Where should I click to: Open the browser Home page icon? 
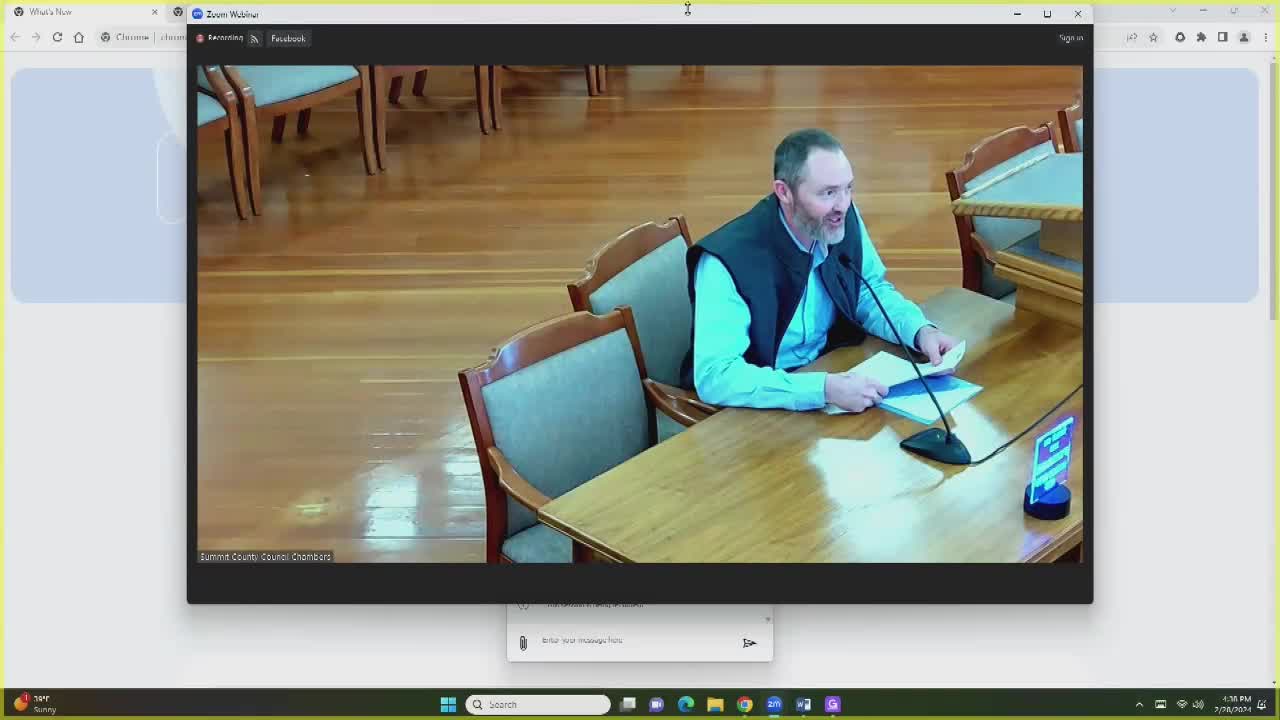click(x=79, y=36)
